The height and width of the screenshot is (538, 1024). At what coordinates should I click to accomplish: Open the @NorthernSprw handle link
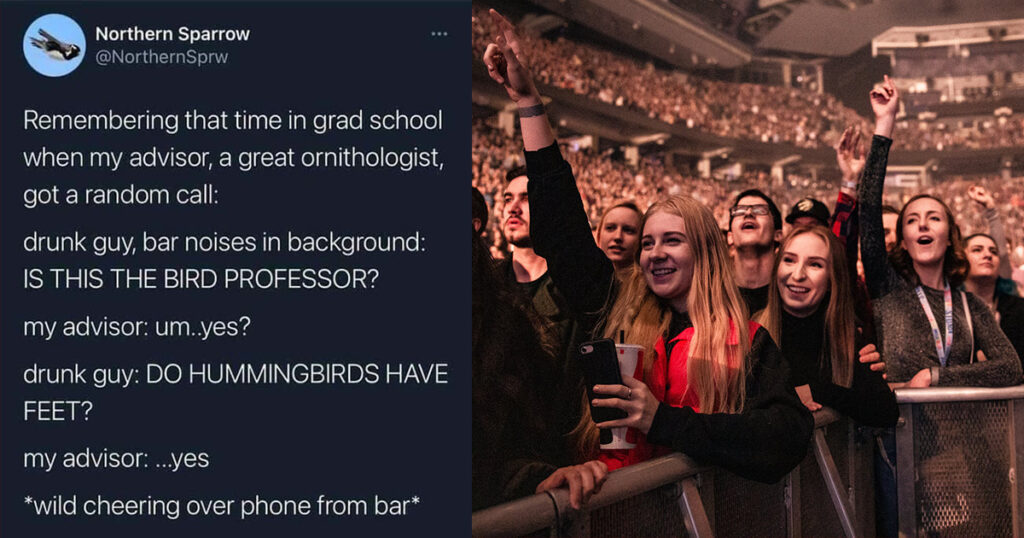coord(161,57)
